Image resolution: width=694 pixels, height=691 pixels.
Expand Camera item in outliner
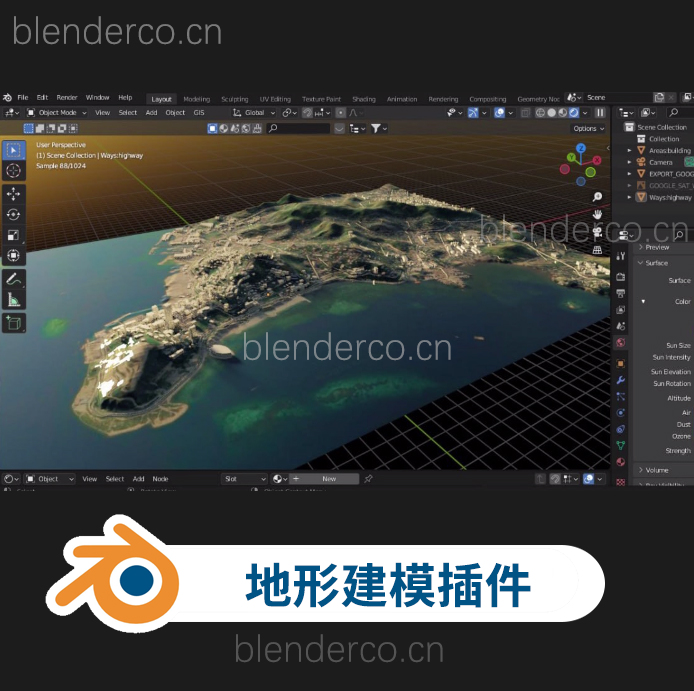pyautogui.click(x=629, y=162)
